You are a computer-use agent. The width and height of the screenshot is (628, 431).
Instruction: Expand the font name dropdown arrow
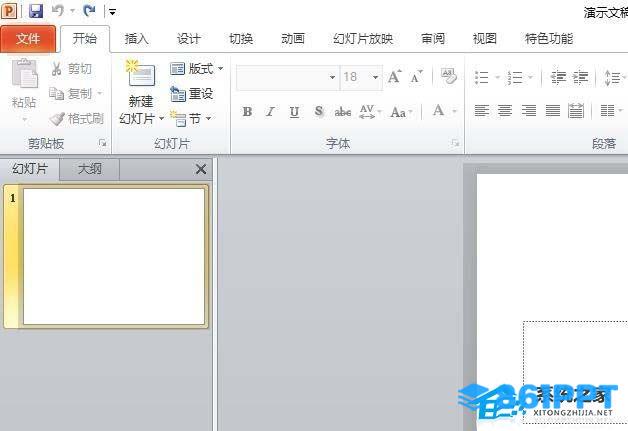click(x=332, y=77)
